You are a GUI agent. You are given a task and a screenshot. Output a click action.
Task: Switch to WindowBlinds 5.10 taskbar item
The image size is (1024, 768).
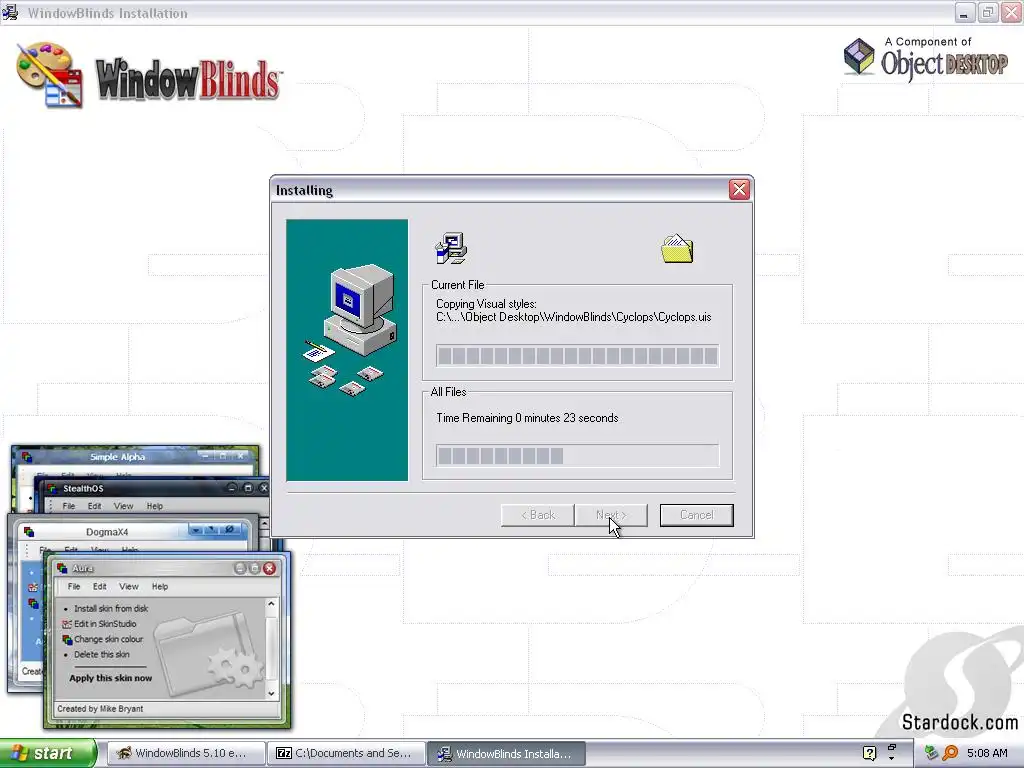pyautogui.click(x=185, y=753)
